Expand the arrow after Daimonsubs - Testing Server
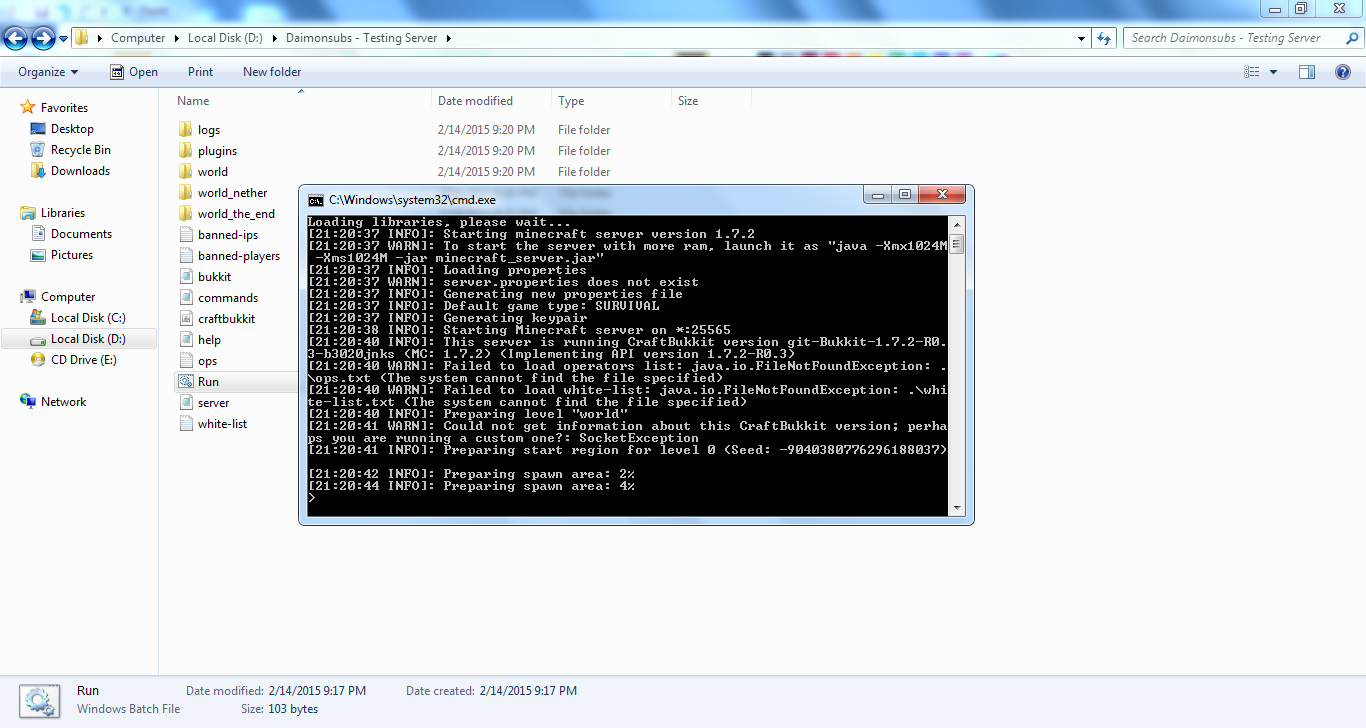The width and height of the screenshot is (1366, 728). pos(449,38)
